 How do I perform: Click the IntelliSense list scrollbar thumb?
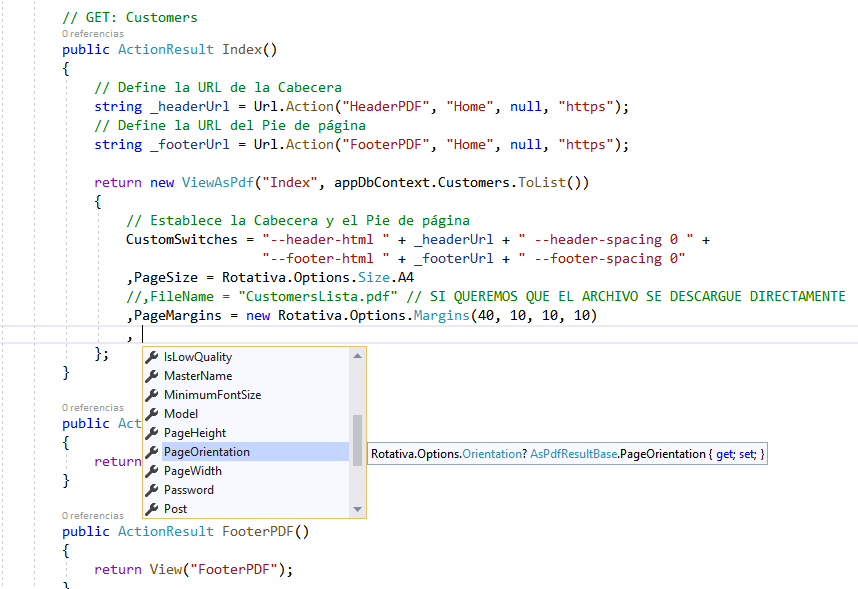pos(357,440)
